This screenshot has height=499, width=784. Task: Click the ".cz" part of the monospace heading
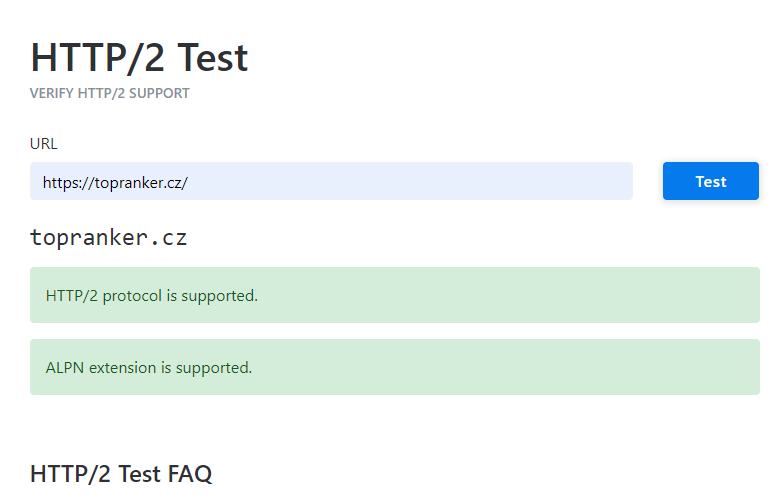pos(168,238)
